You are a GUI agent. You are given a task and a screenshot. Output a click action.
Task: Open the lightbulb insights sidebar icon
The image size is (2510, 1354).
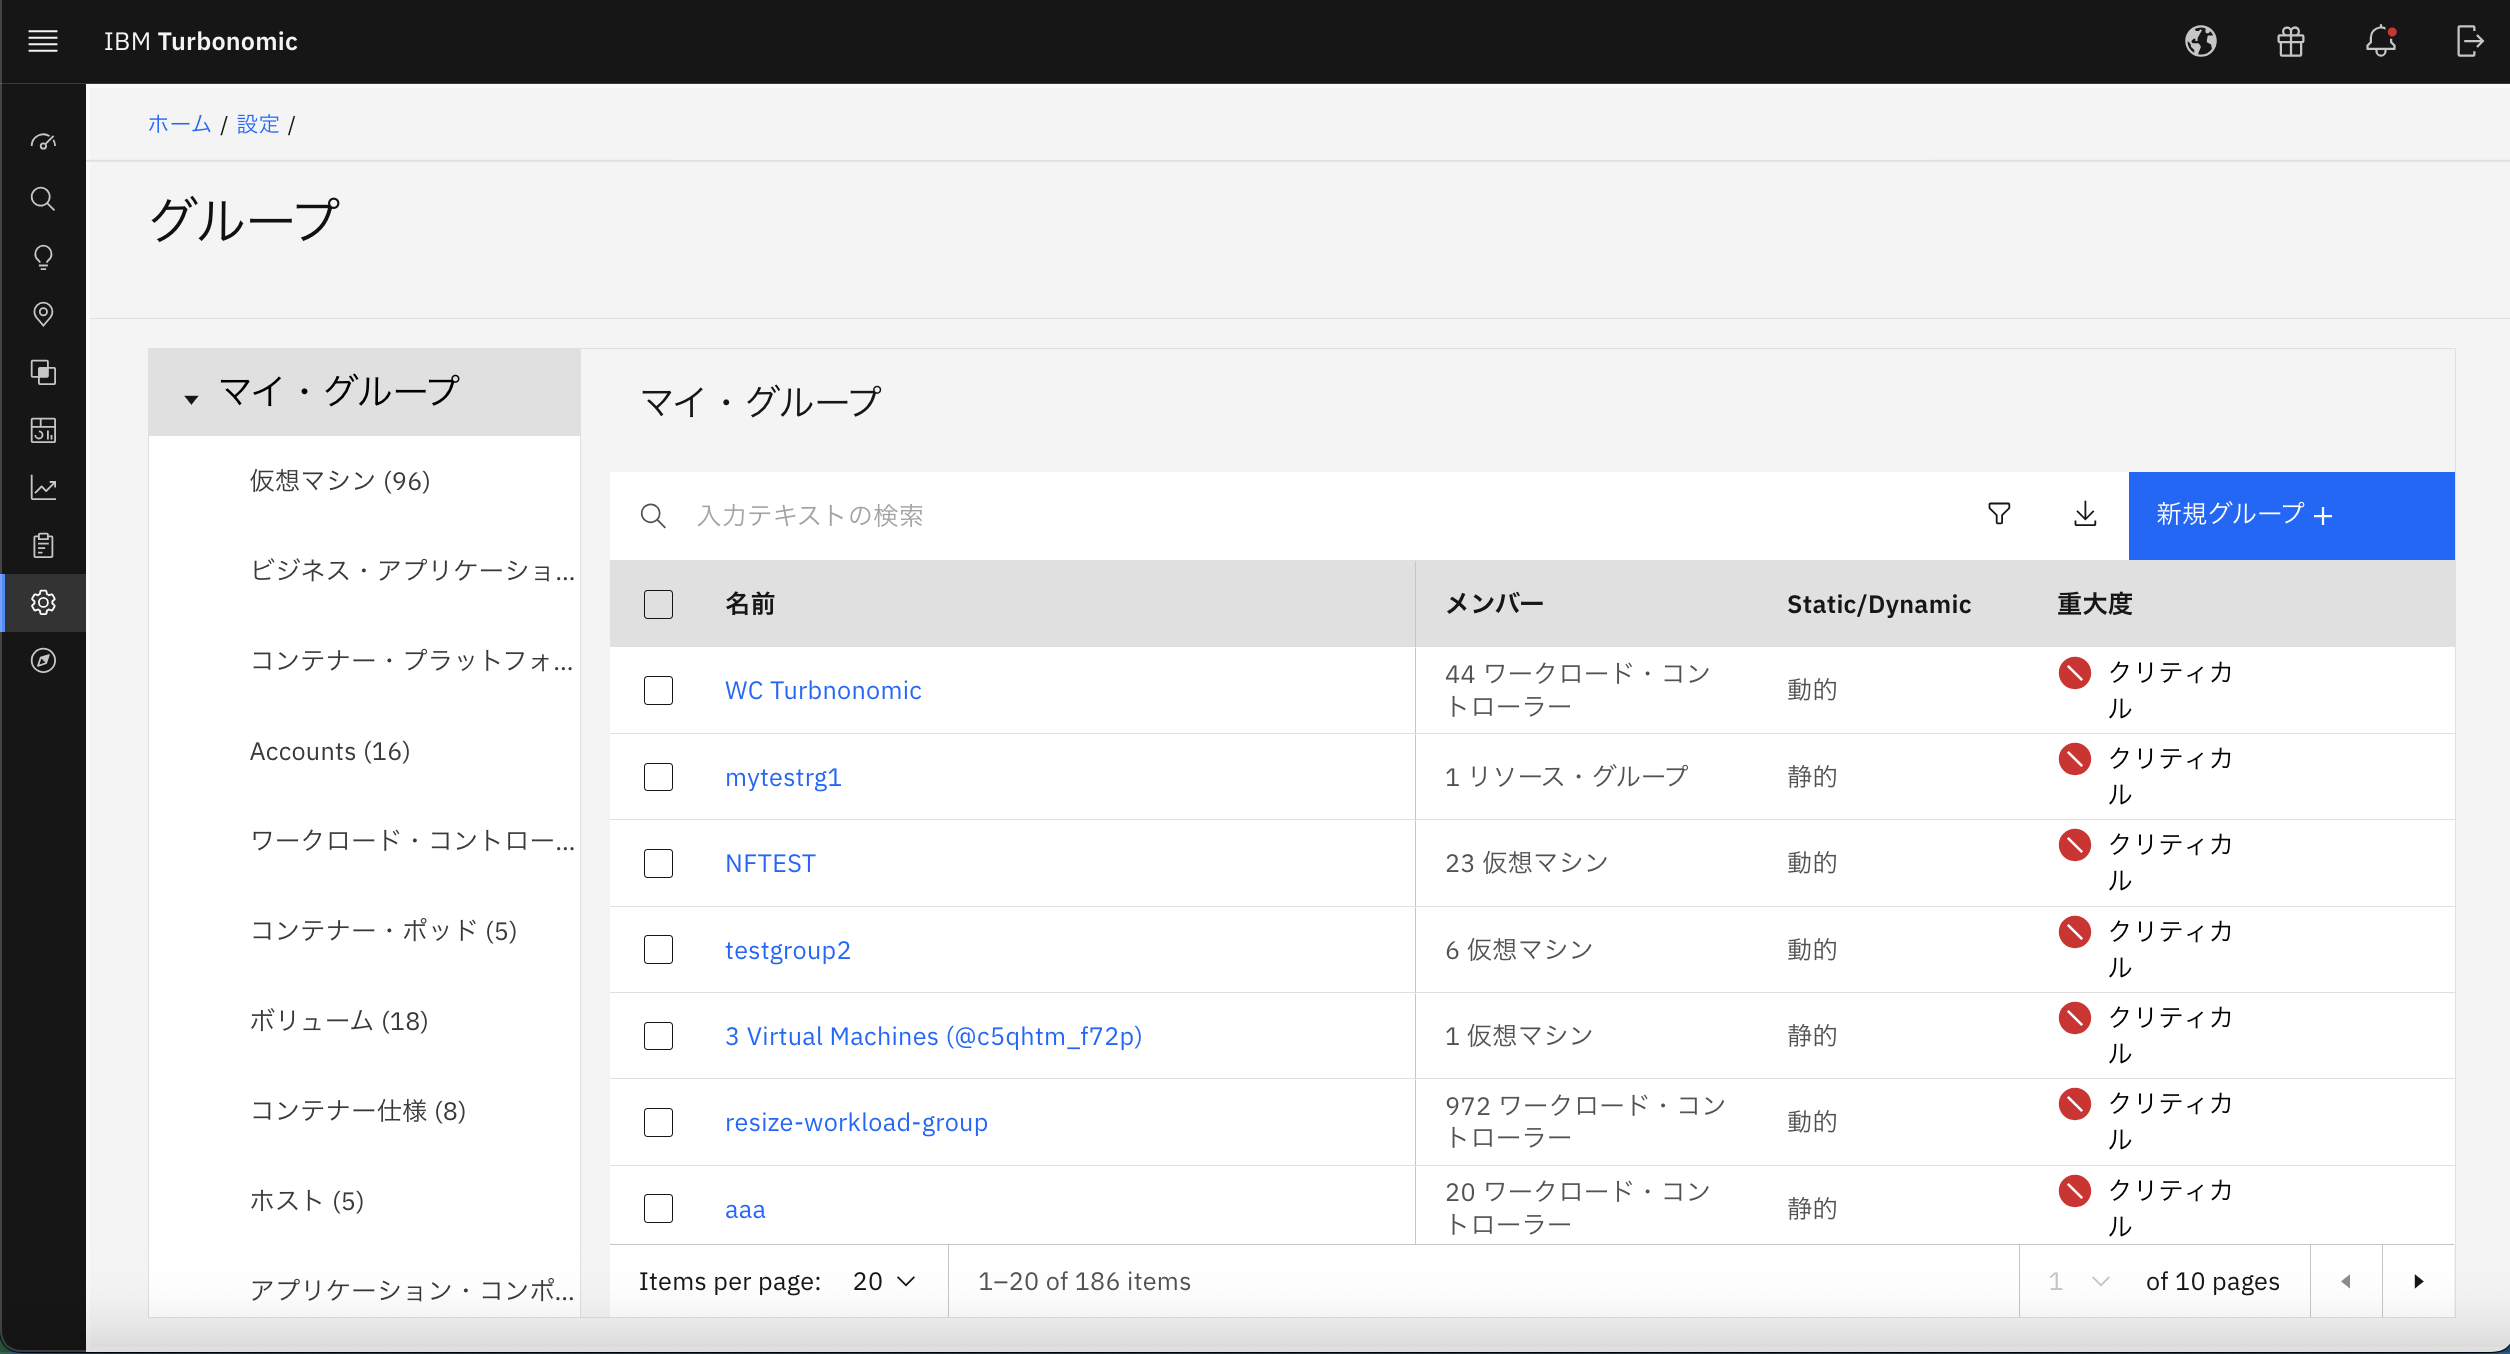point(42,257)
